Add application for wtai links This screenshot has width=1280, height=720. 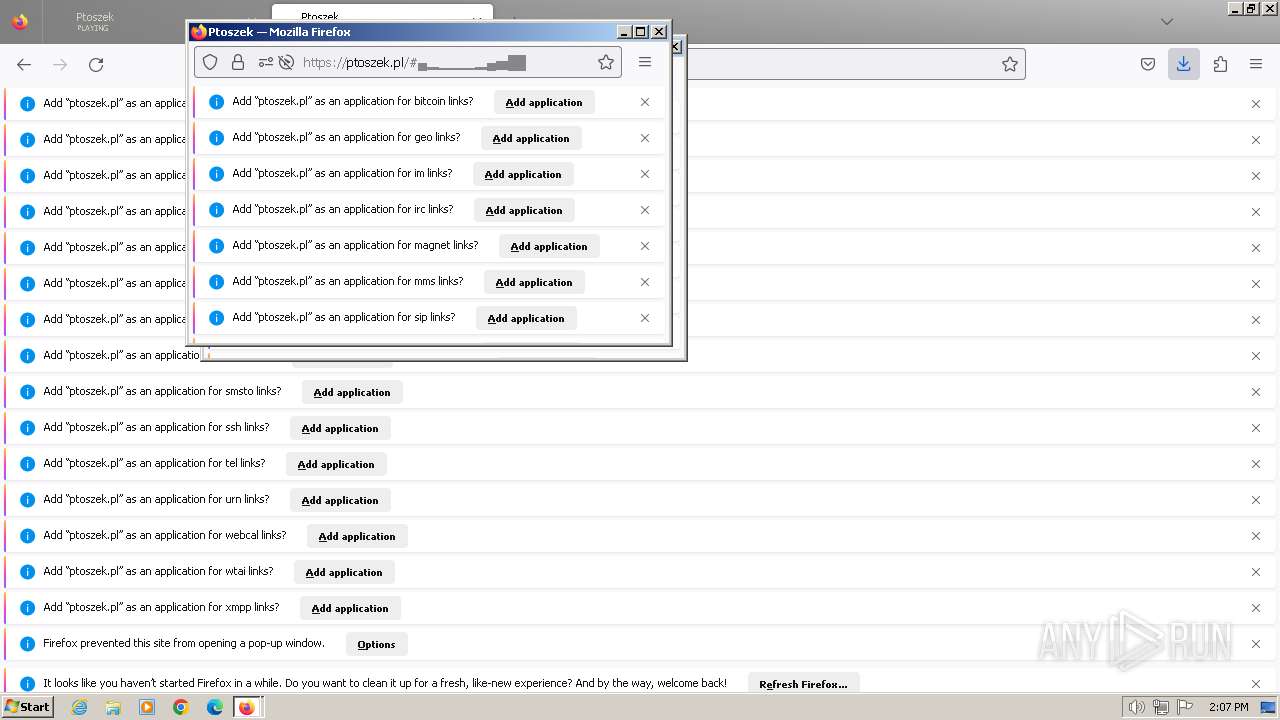(344, 572)
